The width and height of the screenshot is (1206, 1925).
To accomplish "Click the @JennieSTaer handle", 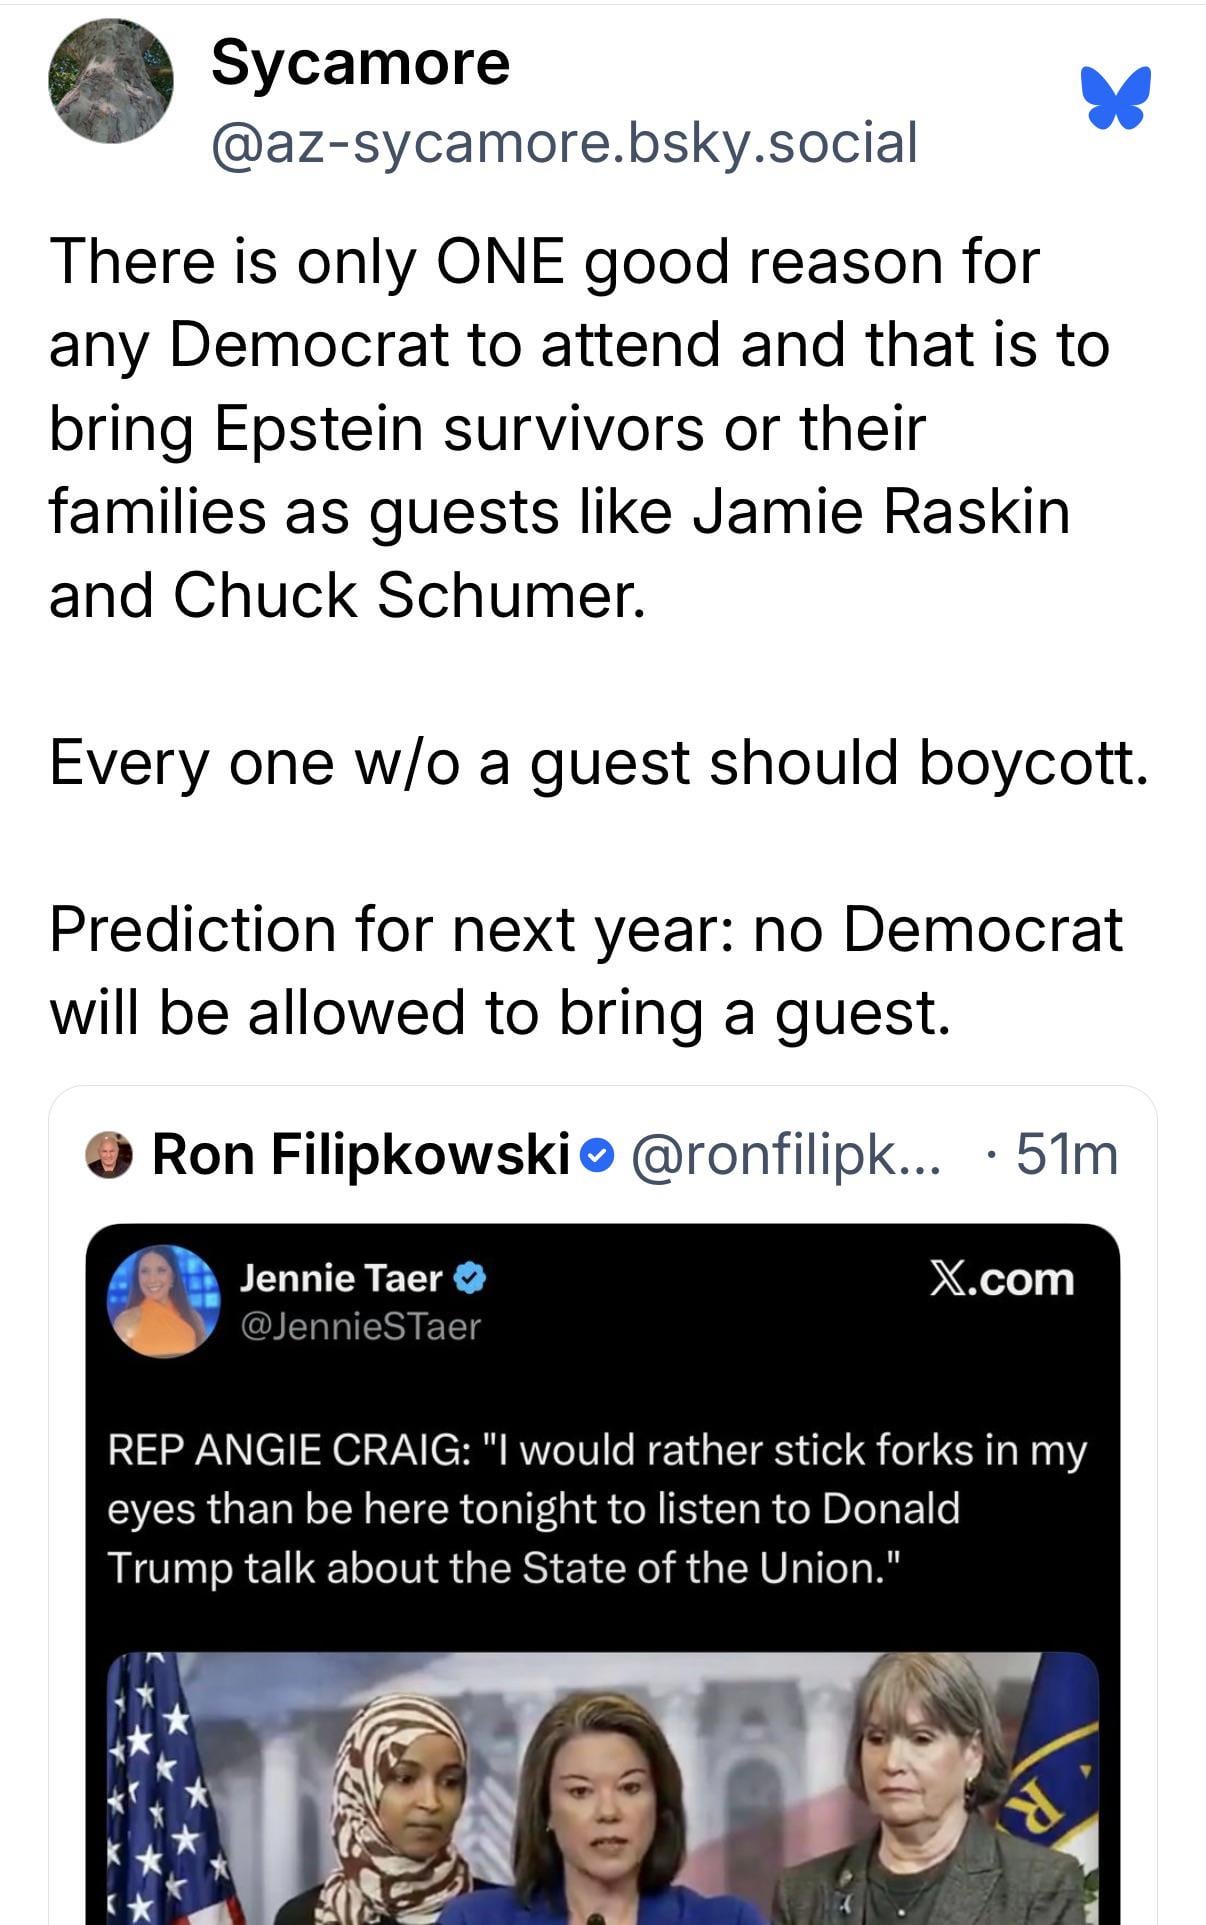I will click(360, 1326).
